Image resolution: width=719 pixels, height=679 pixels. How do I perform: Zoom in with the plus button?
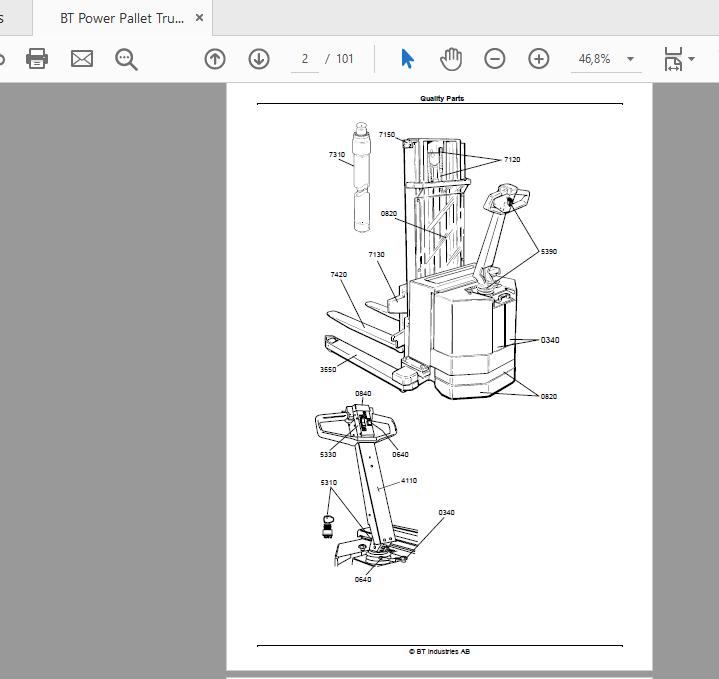(x=539, y=59)
